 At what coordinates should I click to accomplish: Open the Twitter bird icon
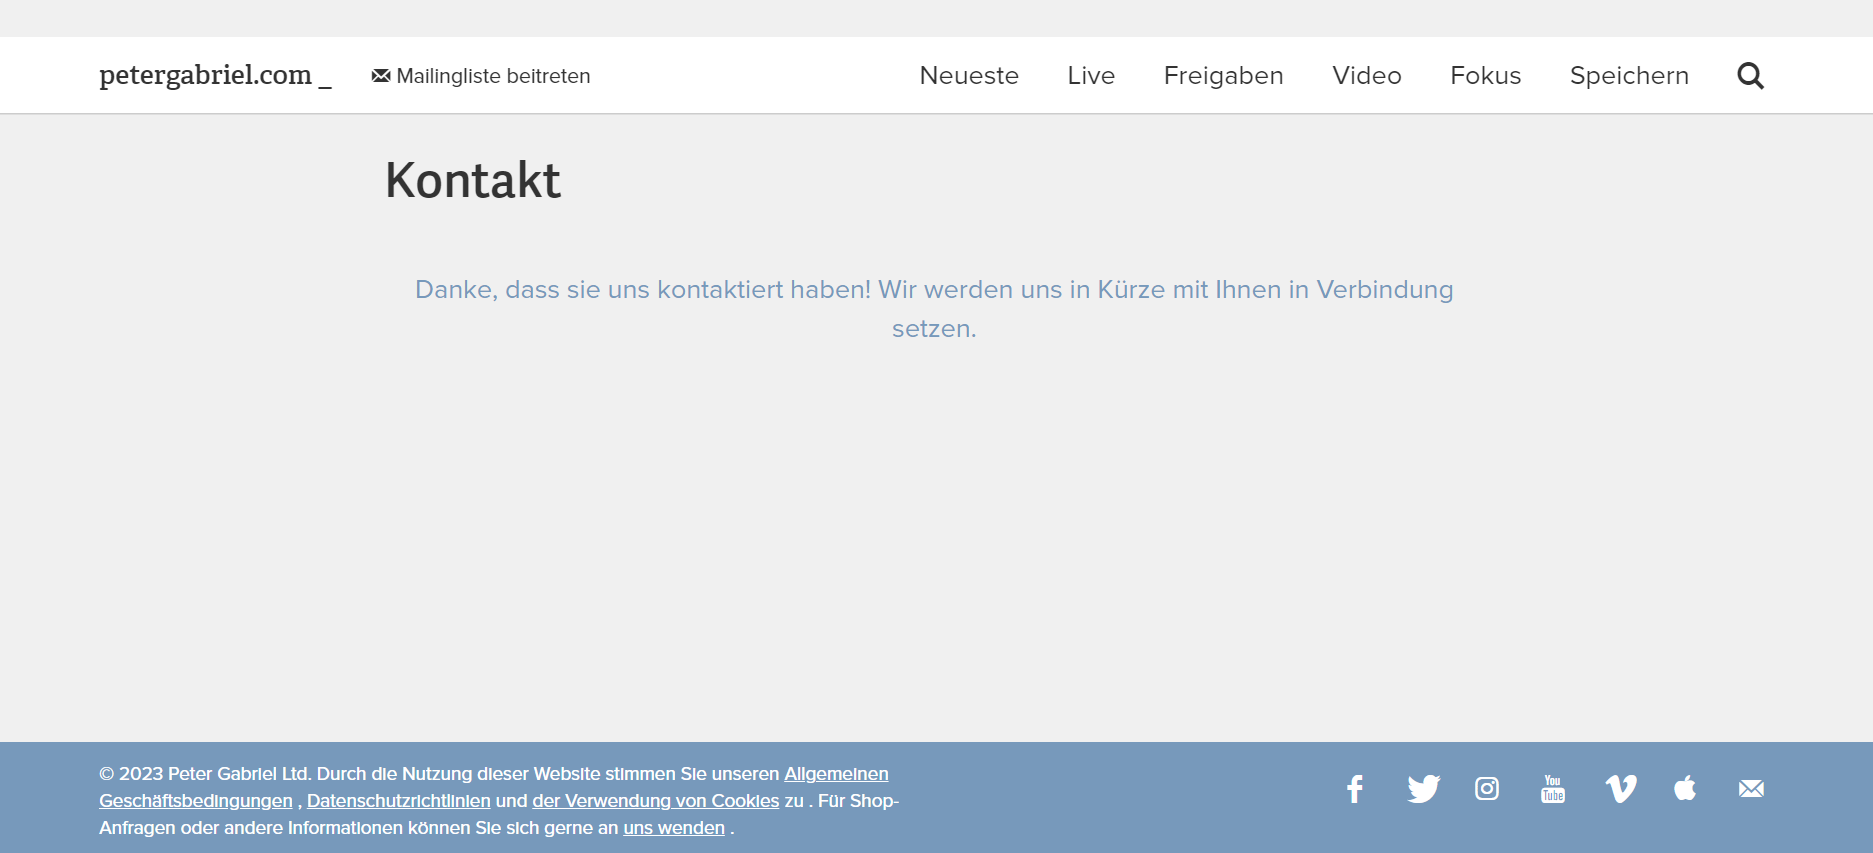coord(1423,789)
